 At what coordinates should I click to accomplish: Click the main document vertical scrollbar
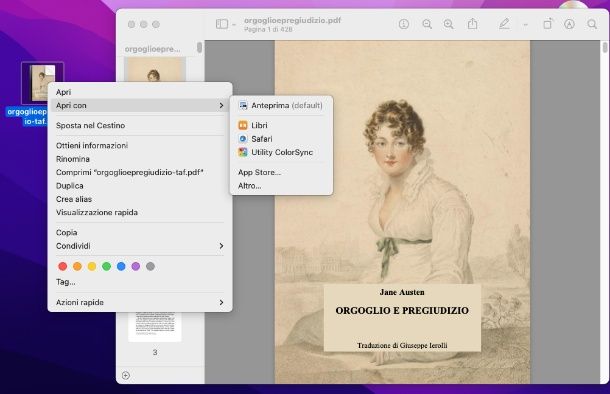pyautogui.click(x=605, y=48)
